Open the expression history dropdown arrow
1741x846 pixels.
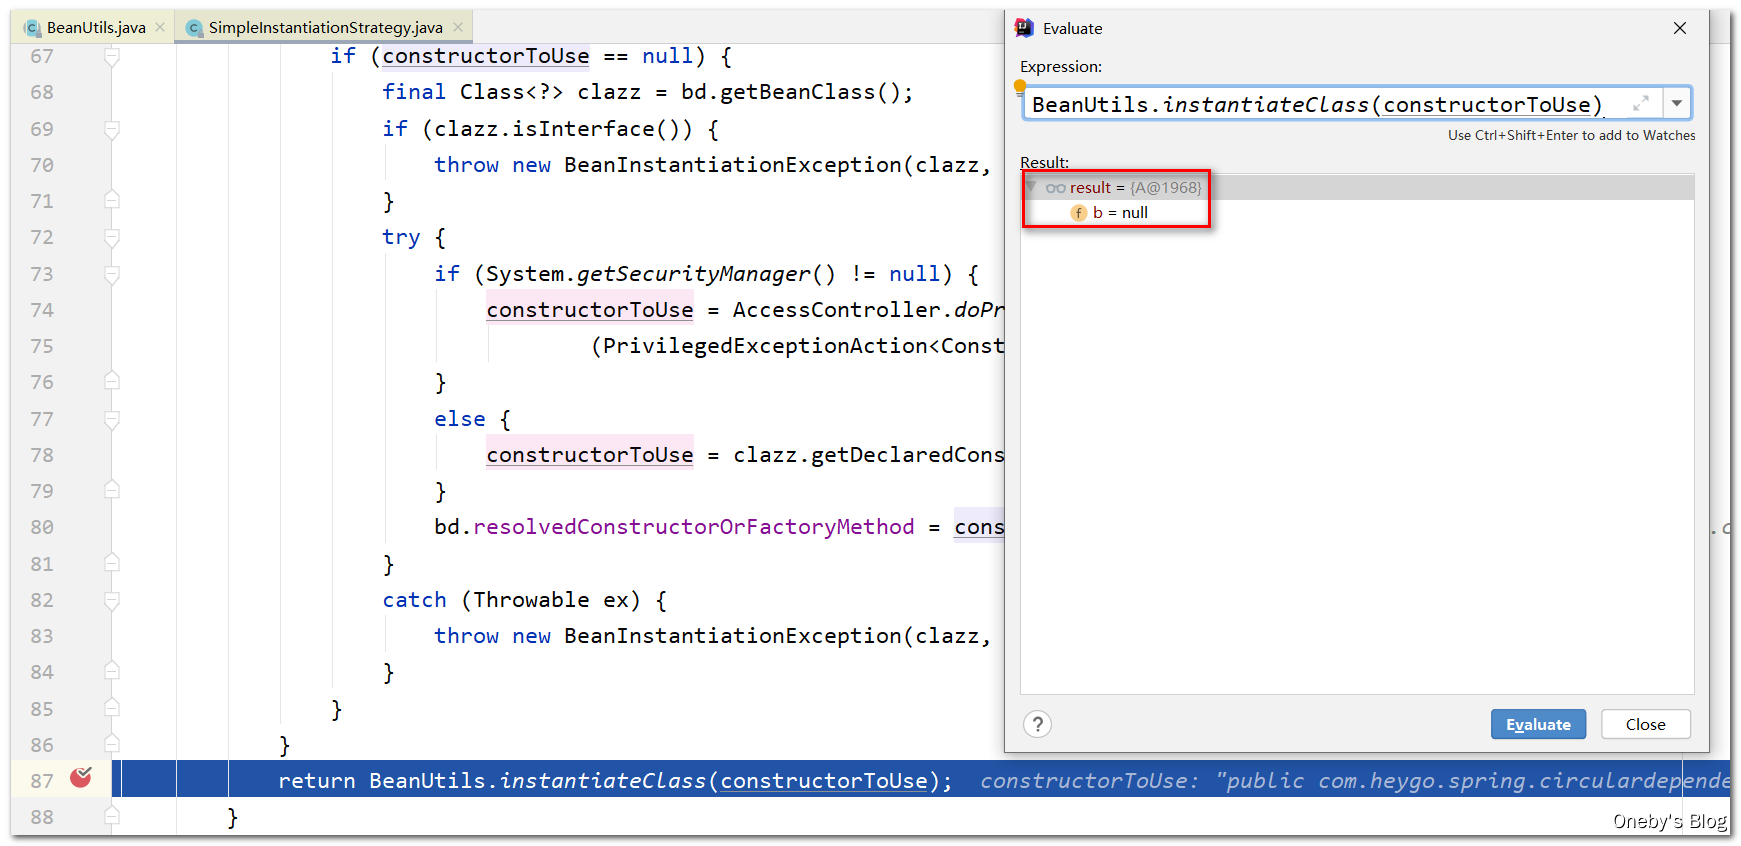pos(1677,104)
